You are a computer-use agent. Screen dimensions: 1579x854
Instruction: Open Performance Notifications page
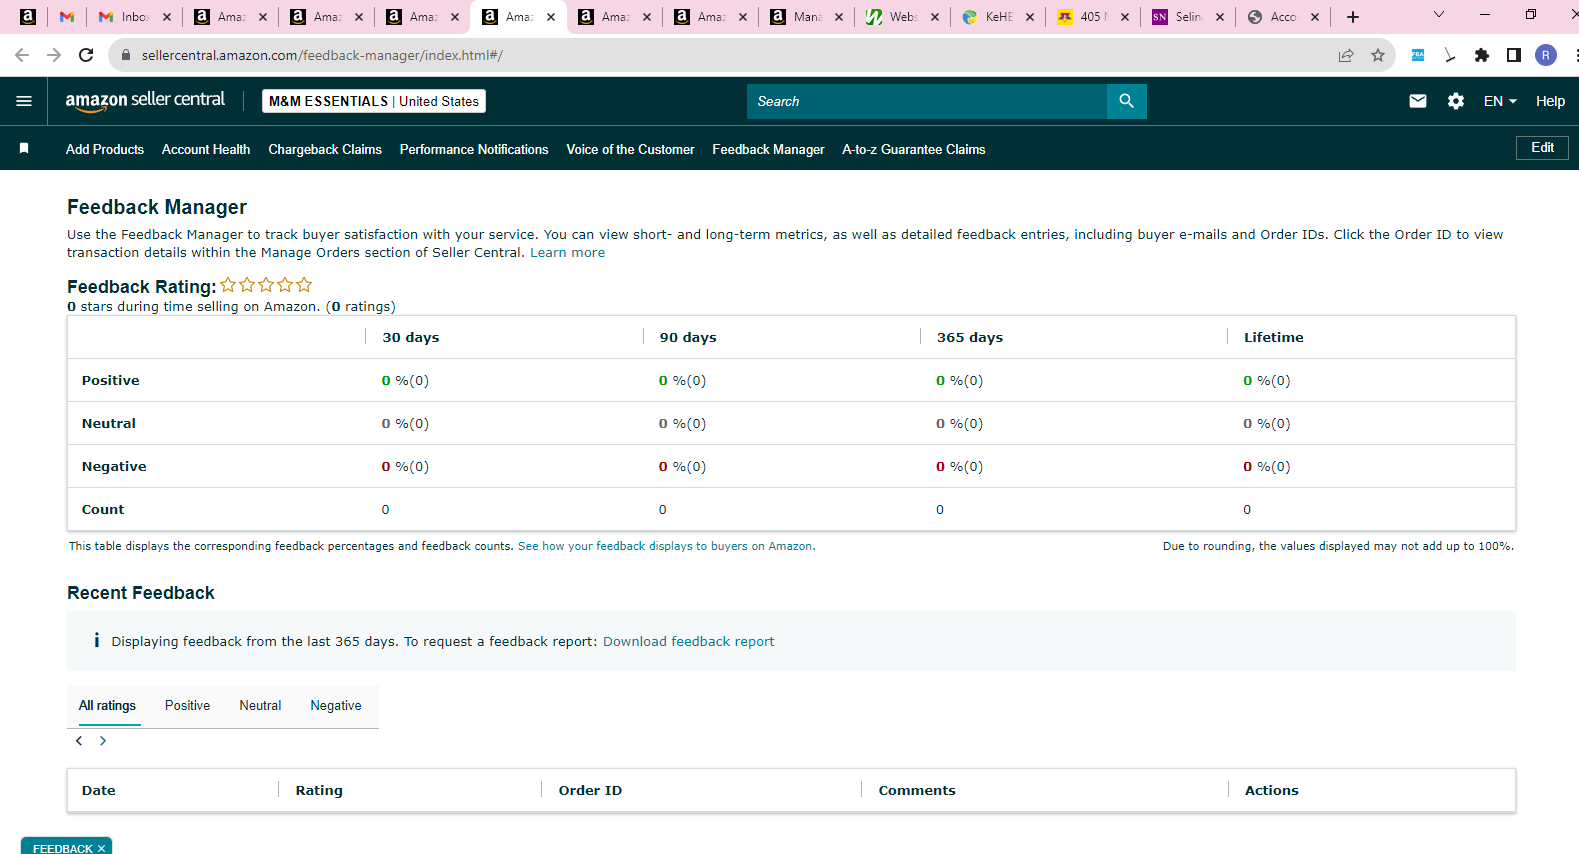[x=474, y=149]
